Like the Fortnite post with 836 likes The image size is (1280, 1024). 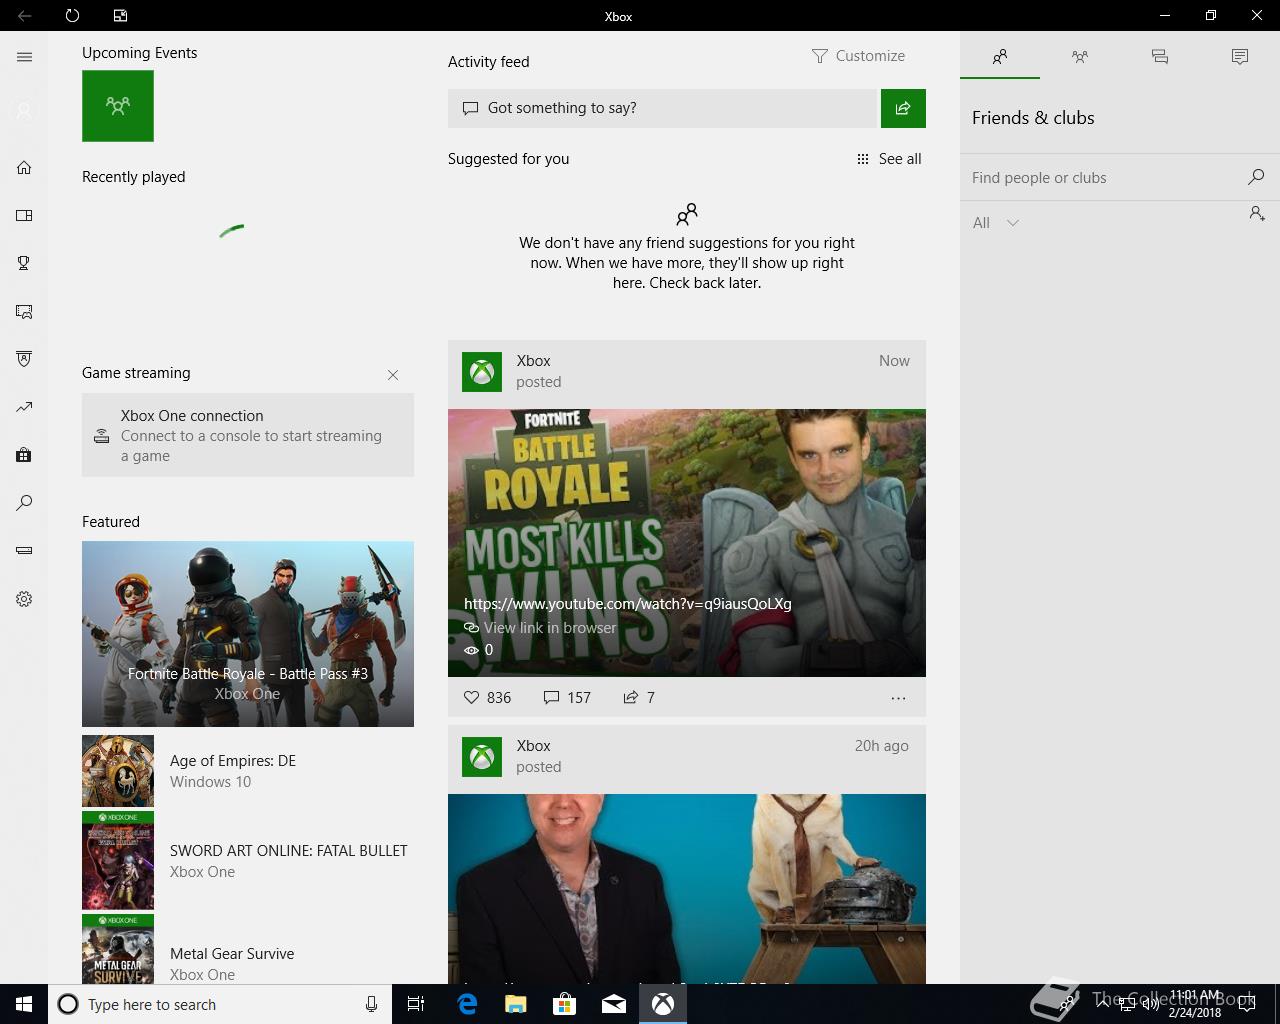pos(487,697)
